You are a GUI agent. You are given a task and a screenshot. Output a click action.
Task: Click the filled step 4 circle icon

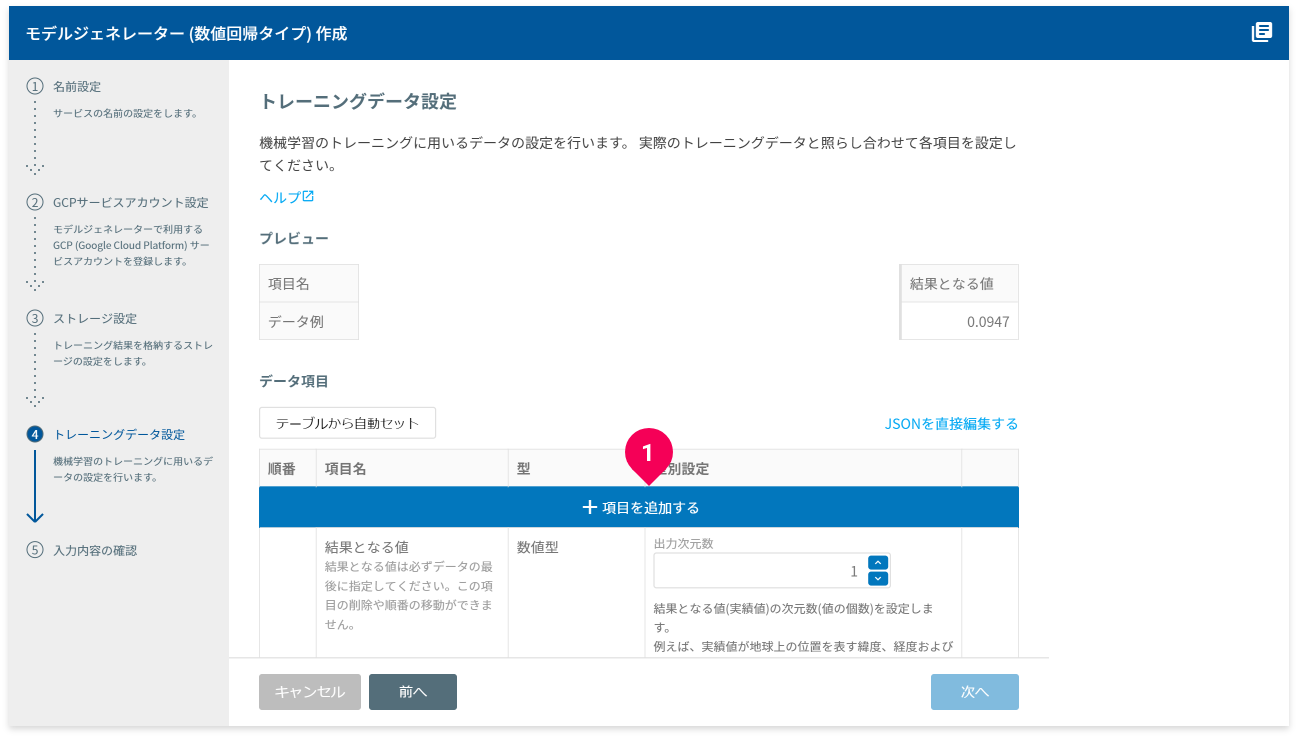(35, 435)
